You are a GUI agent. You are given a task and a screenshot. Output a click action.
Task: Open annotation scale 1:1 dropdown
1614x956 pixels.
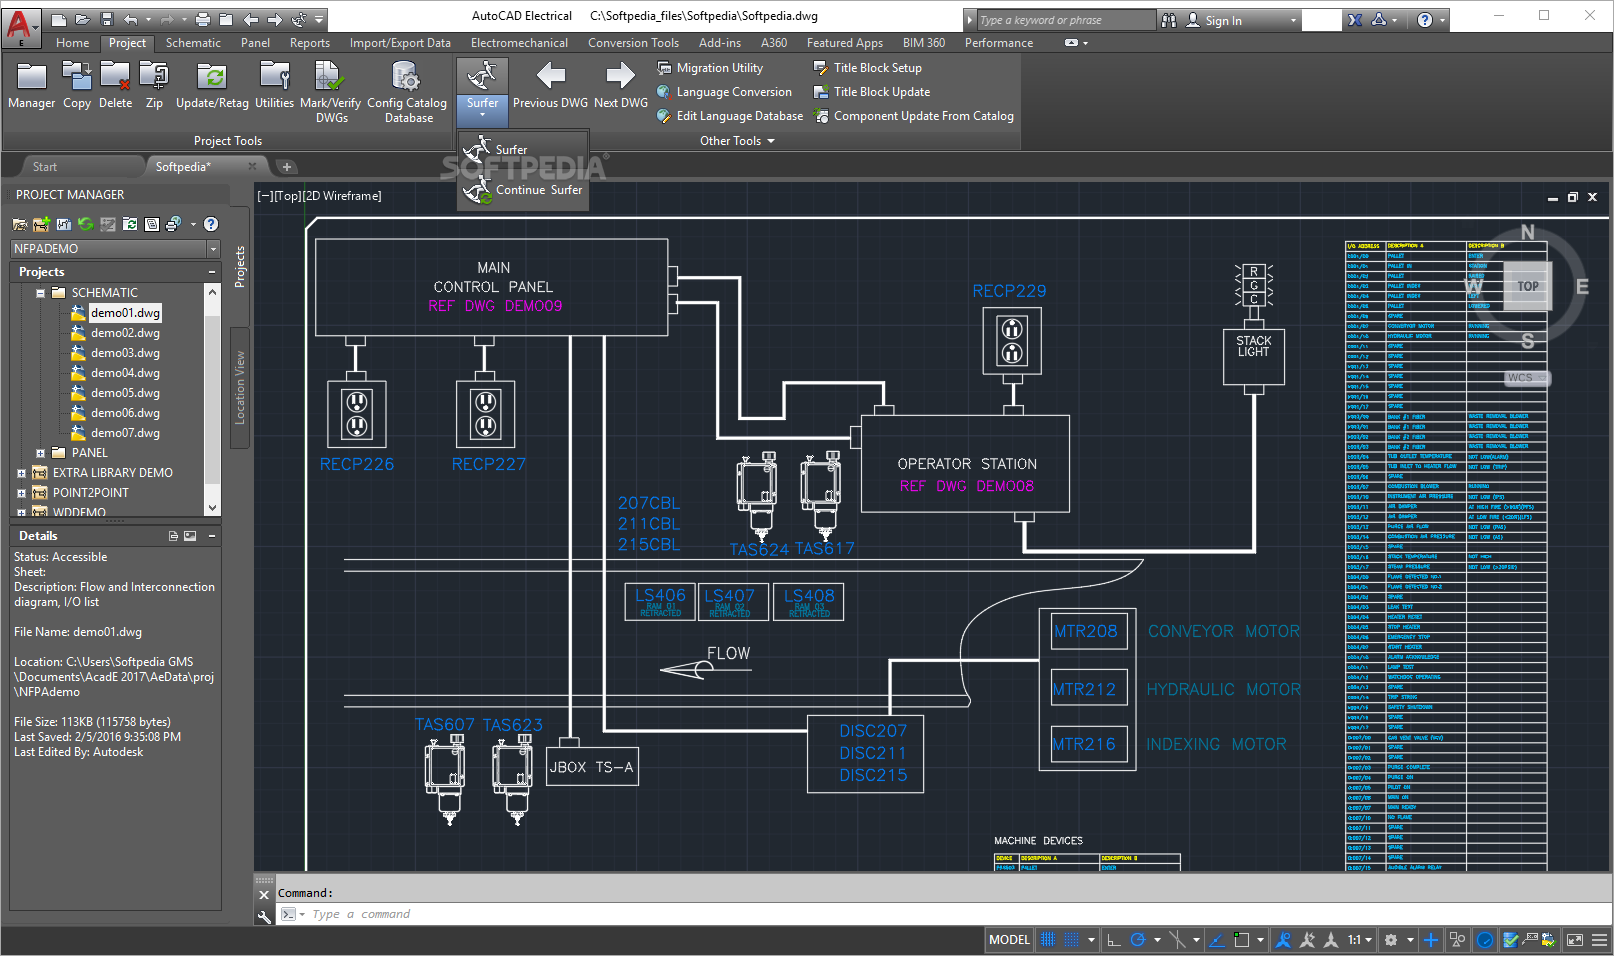[1360, 940]
